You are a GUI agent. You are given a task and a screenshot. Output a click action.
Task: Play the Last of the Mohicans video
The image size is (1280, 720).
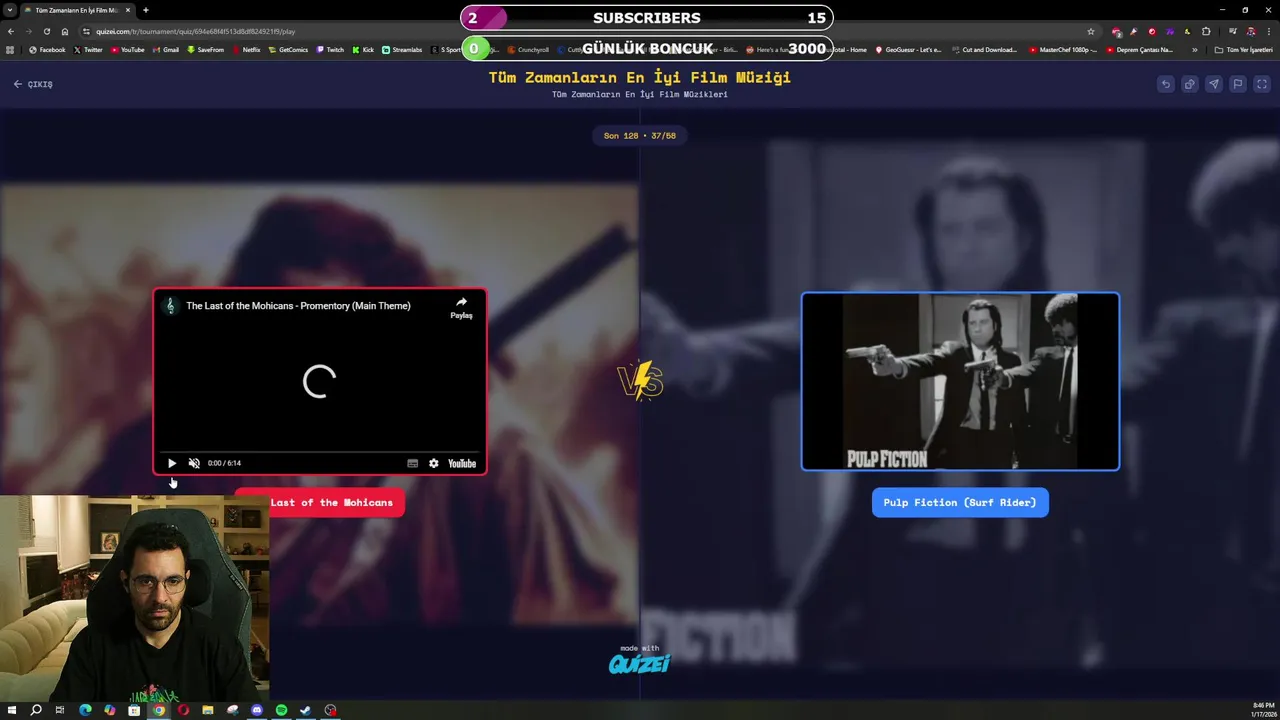click(172, 463)
